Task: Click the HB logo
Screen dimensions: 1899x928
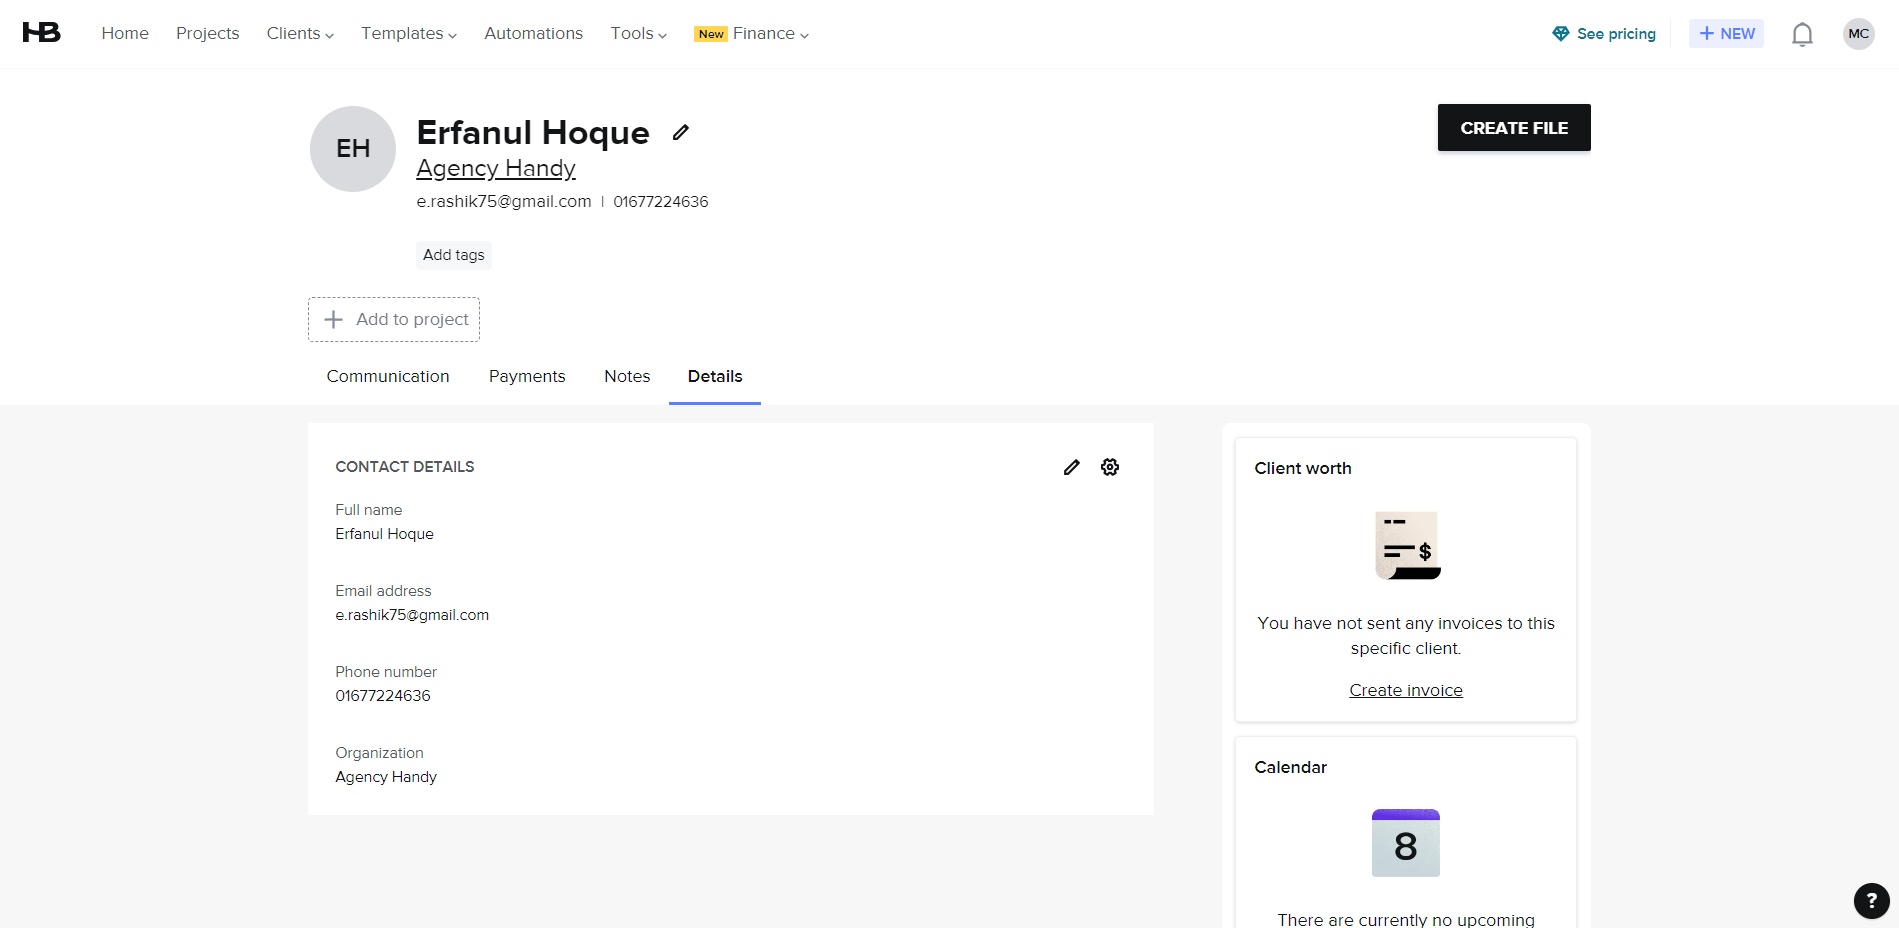Action: point(39,31)
